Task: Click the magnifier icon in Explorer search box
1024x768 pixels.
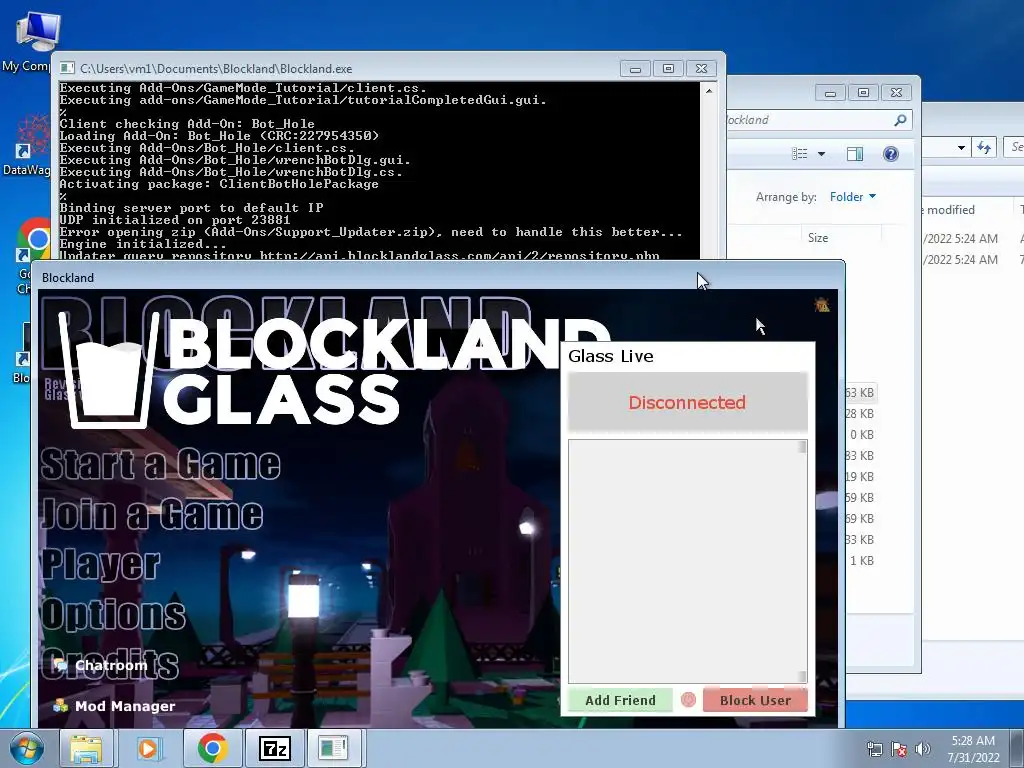Action: (901, 120)
